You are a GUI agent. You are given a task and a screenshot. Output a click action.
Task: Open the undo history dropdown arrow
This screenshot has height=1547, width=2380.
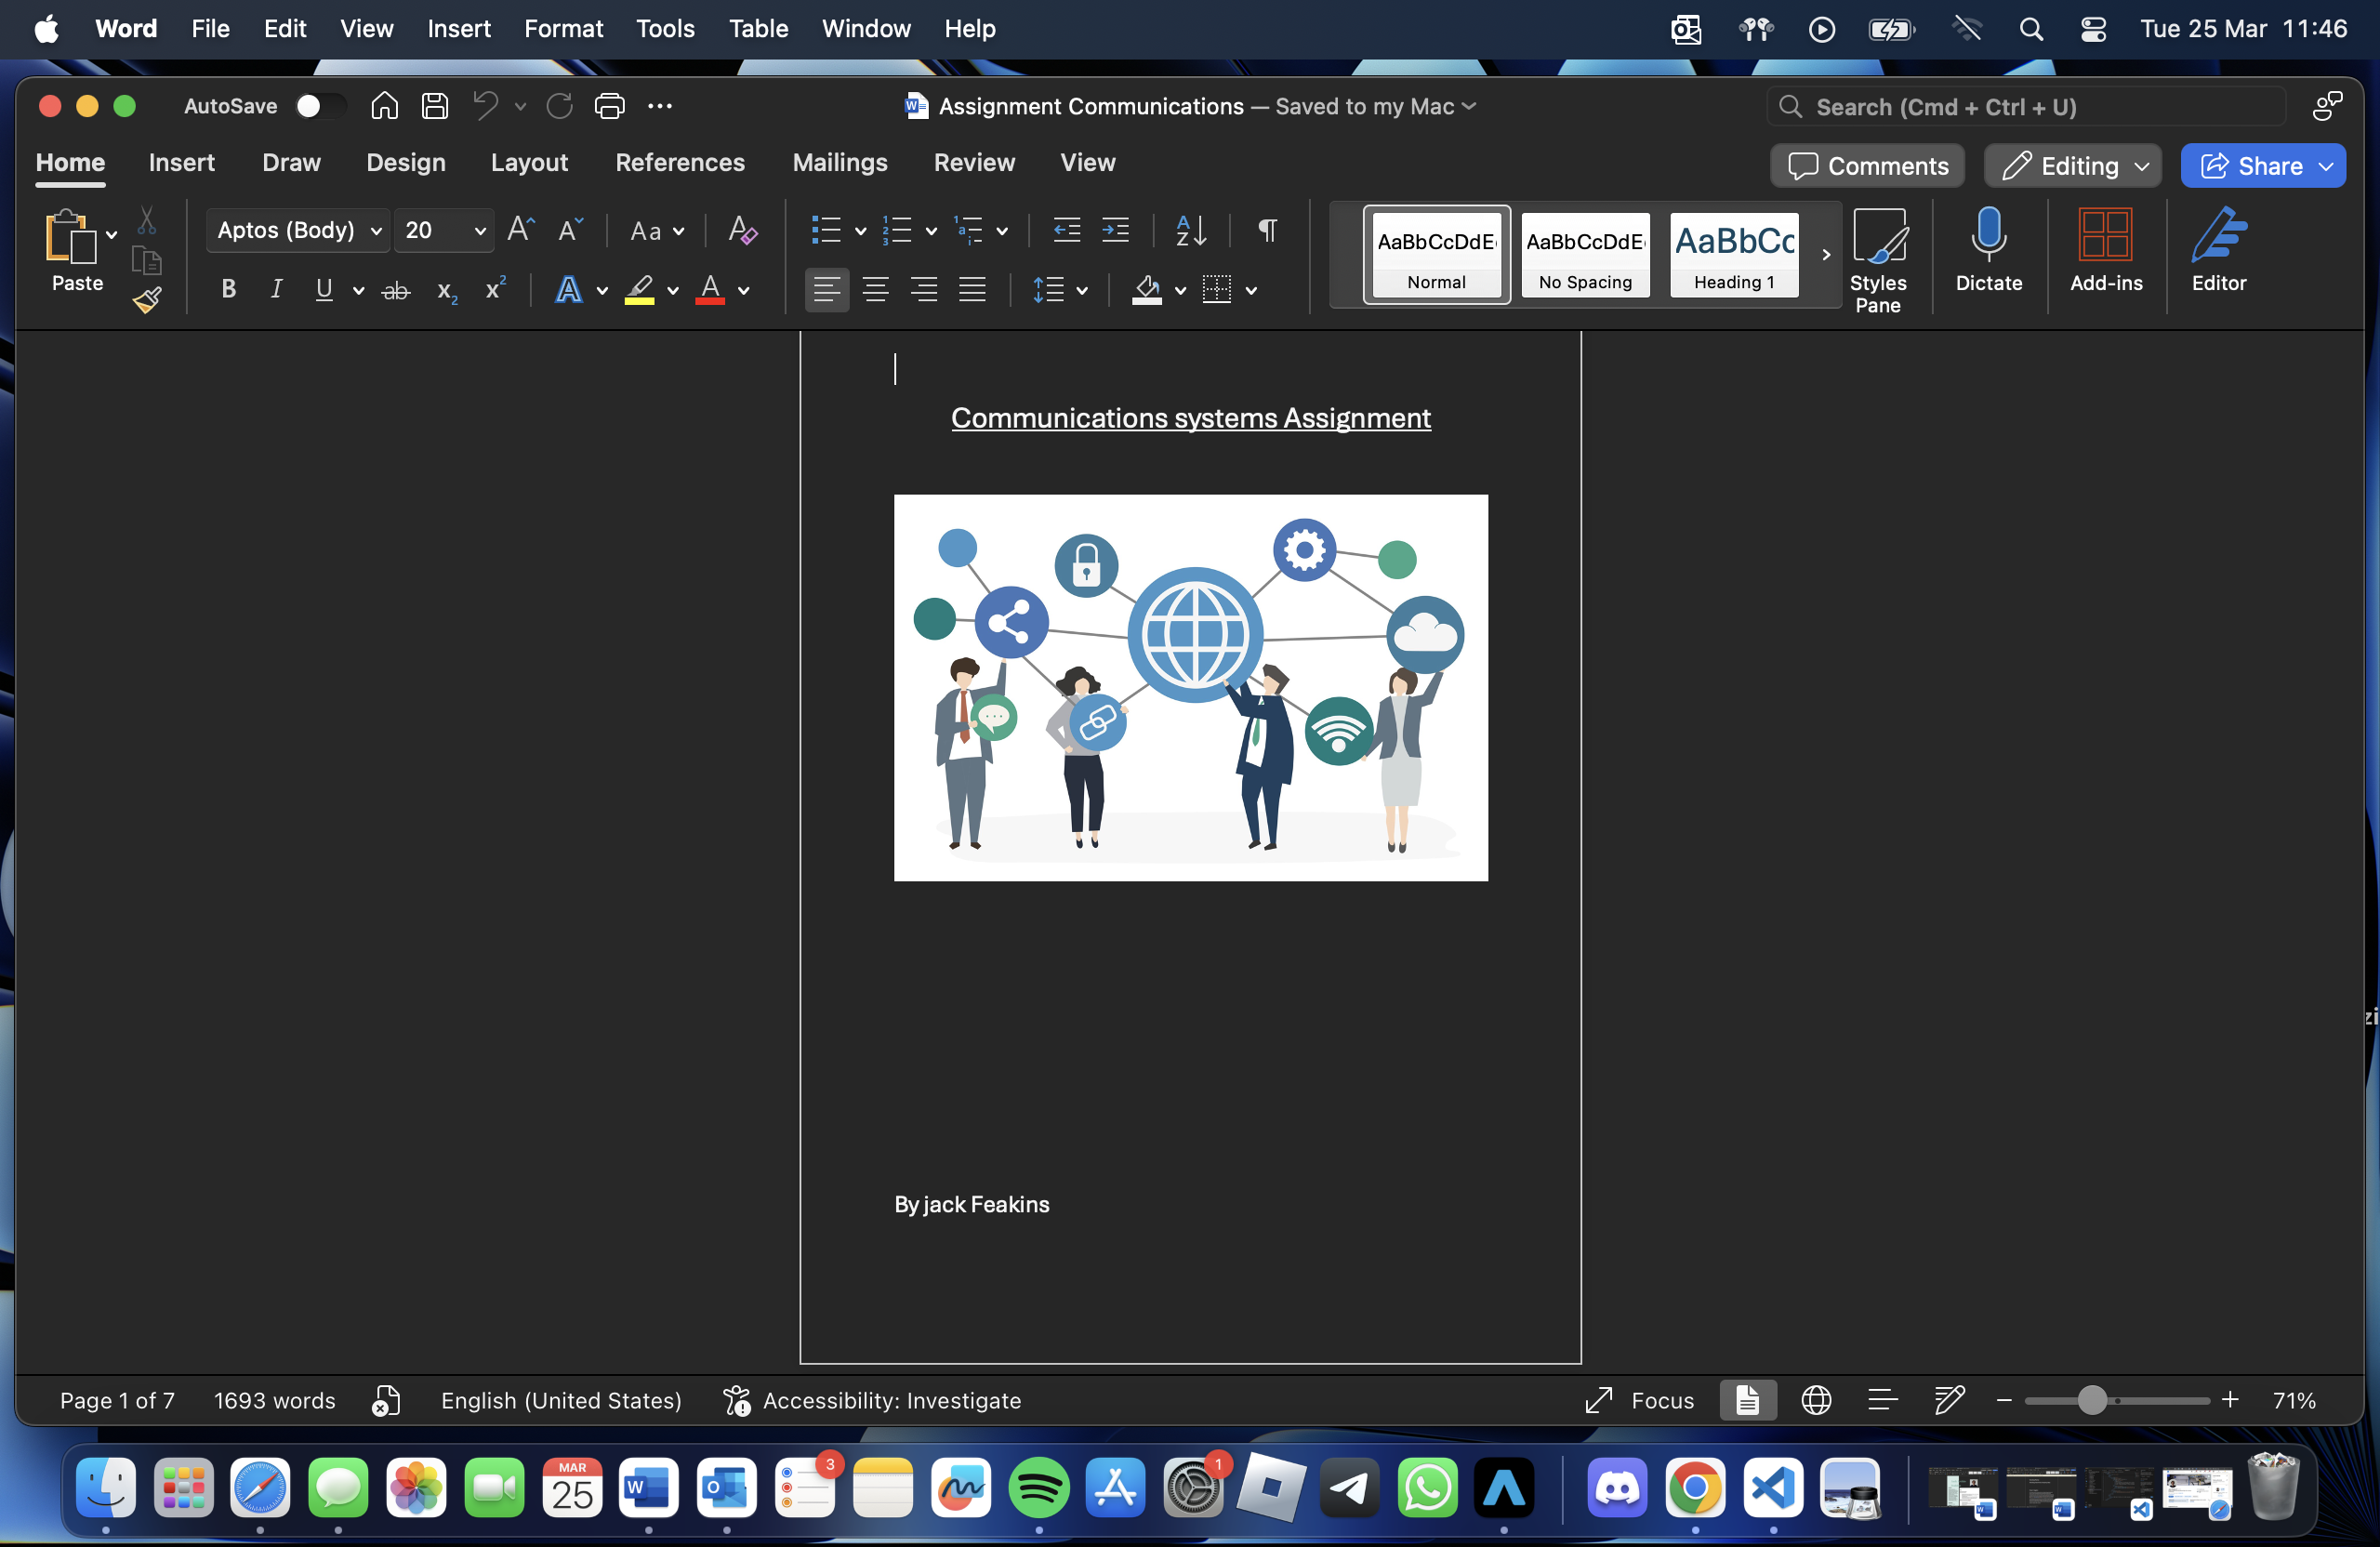pos(520,106)
